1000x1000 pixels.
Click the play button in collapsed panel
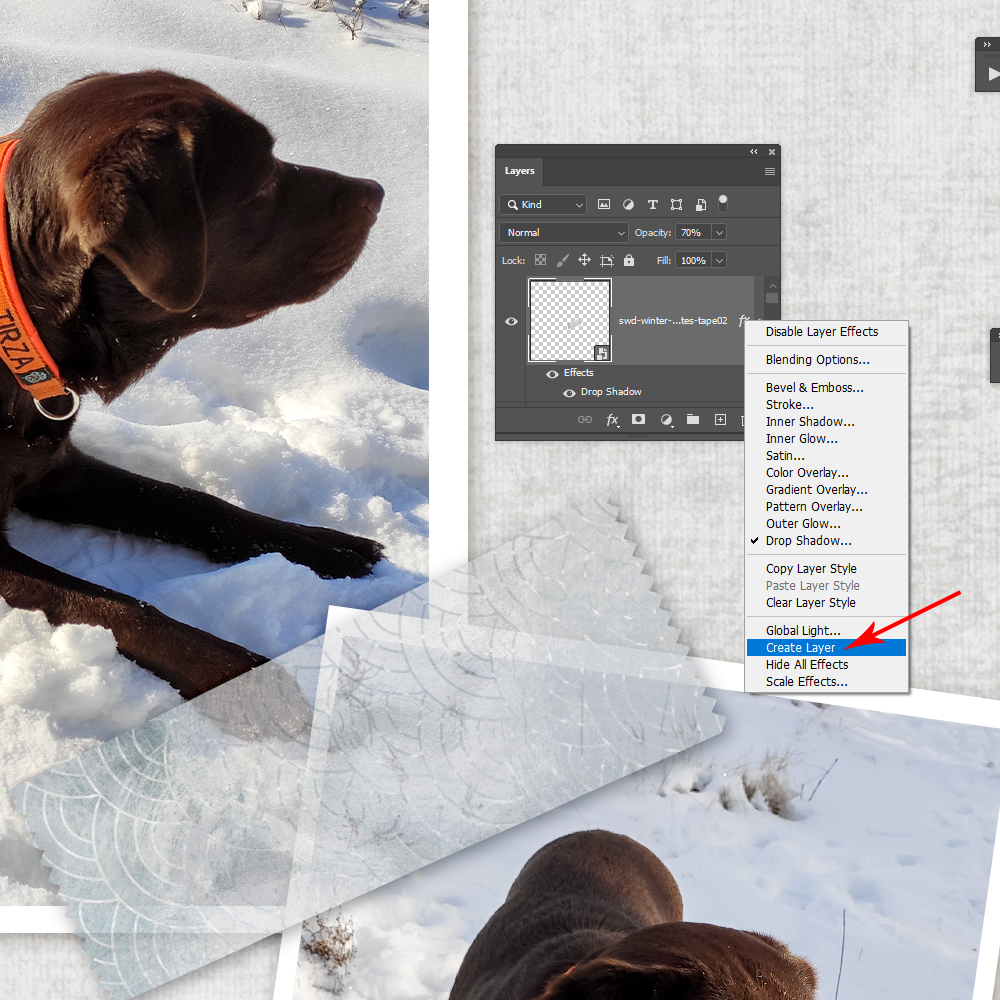tap(992, 75)
